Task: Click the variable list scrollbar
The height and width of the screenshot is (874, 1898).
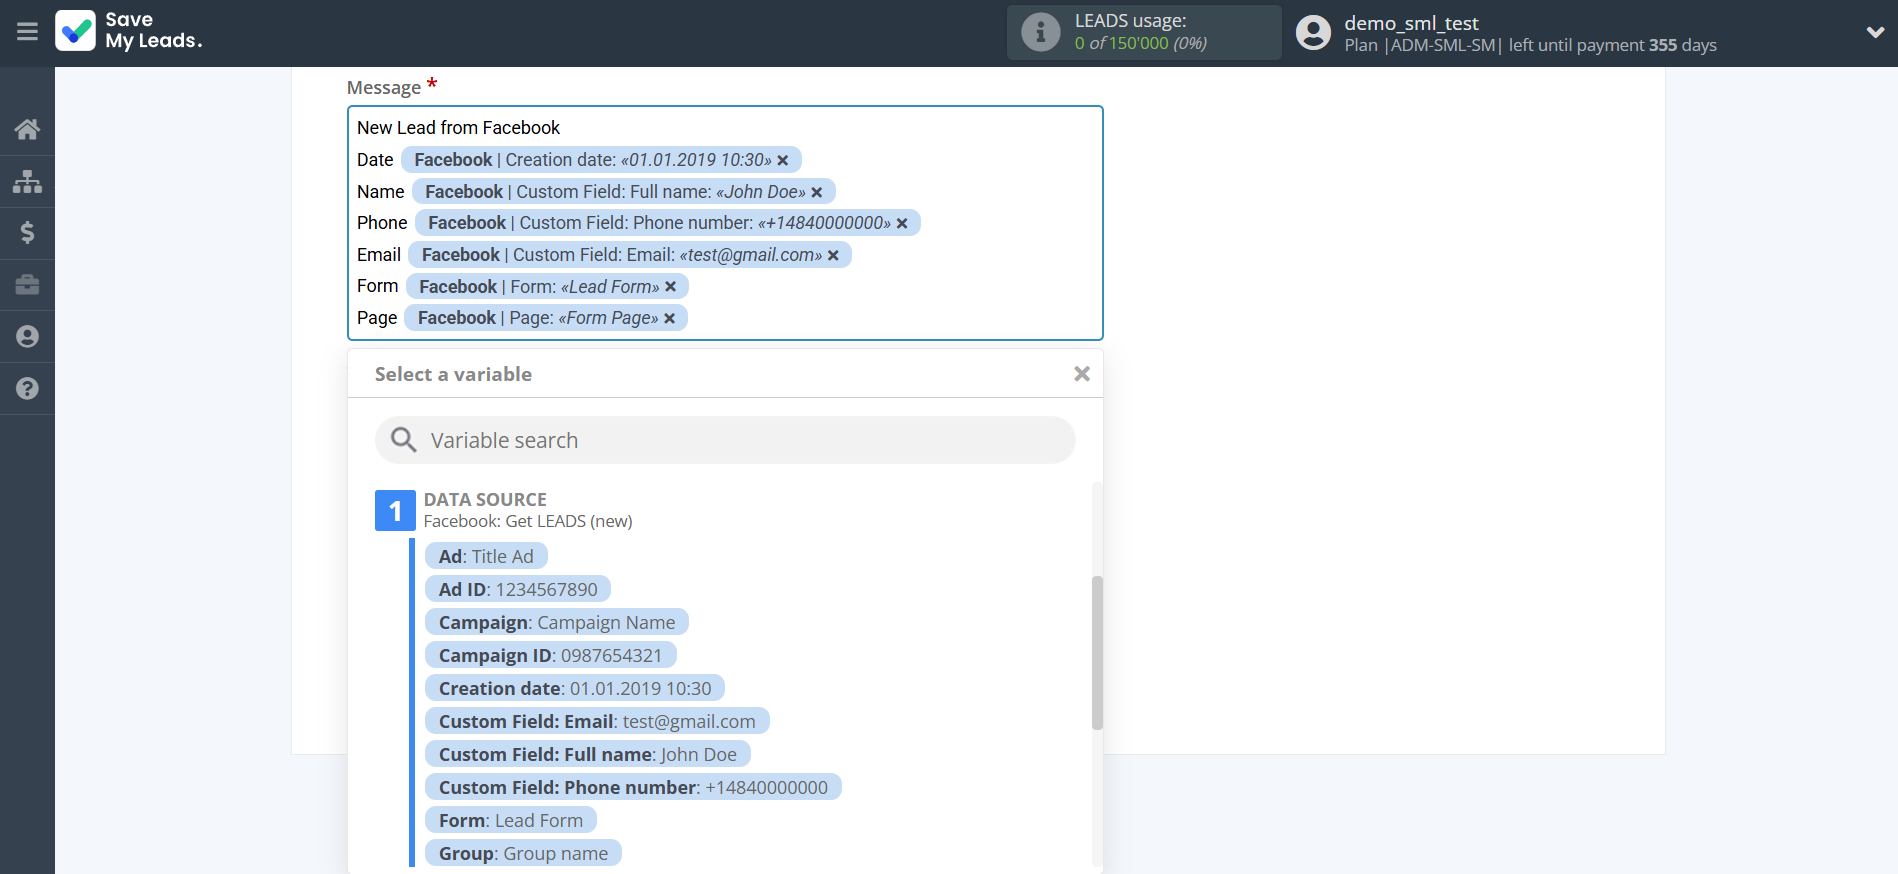Action: coord(1097,652)
